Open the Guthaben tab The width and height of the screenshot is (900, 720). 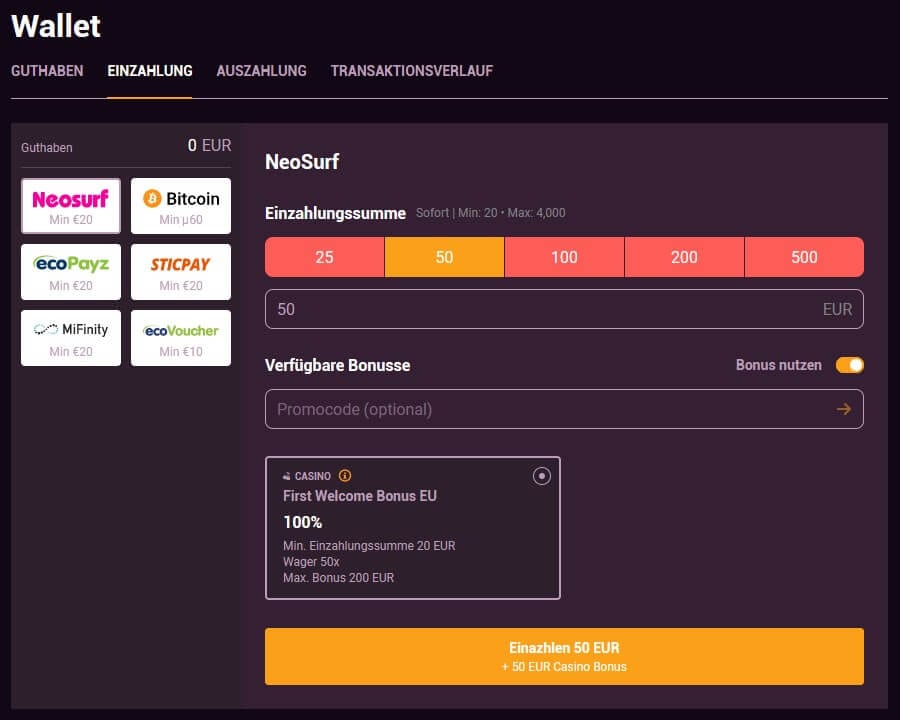pyautogui.click(x=47, y=71)
